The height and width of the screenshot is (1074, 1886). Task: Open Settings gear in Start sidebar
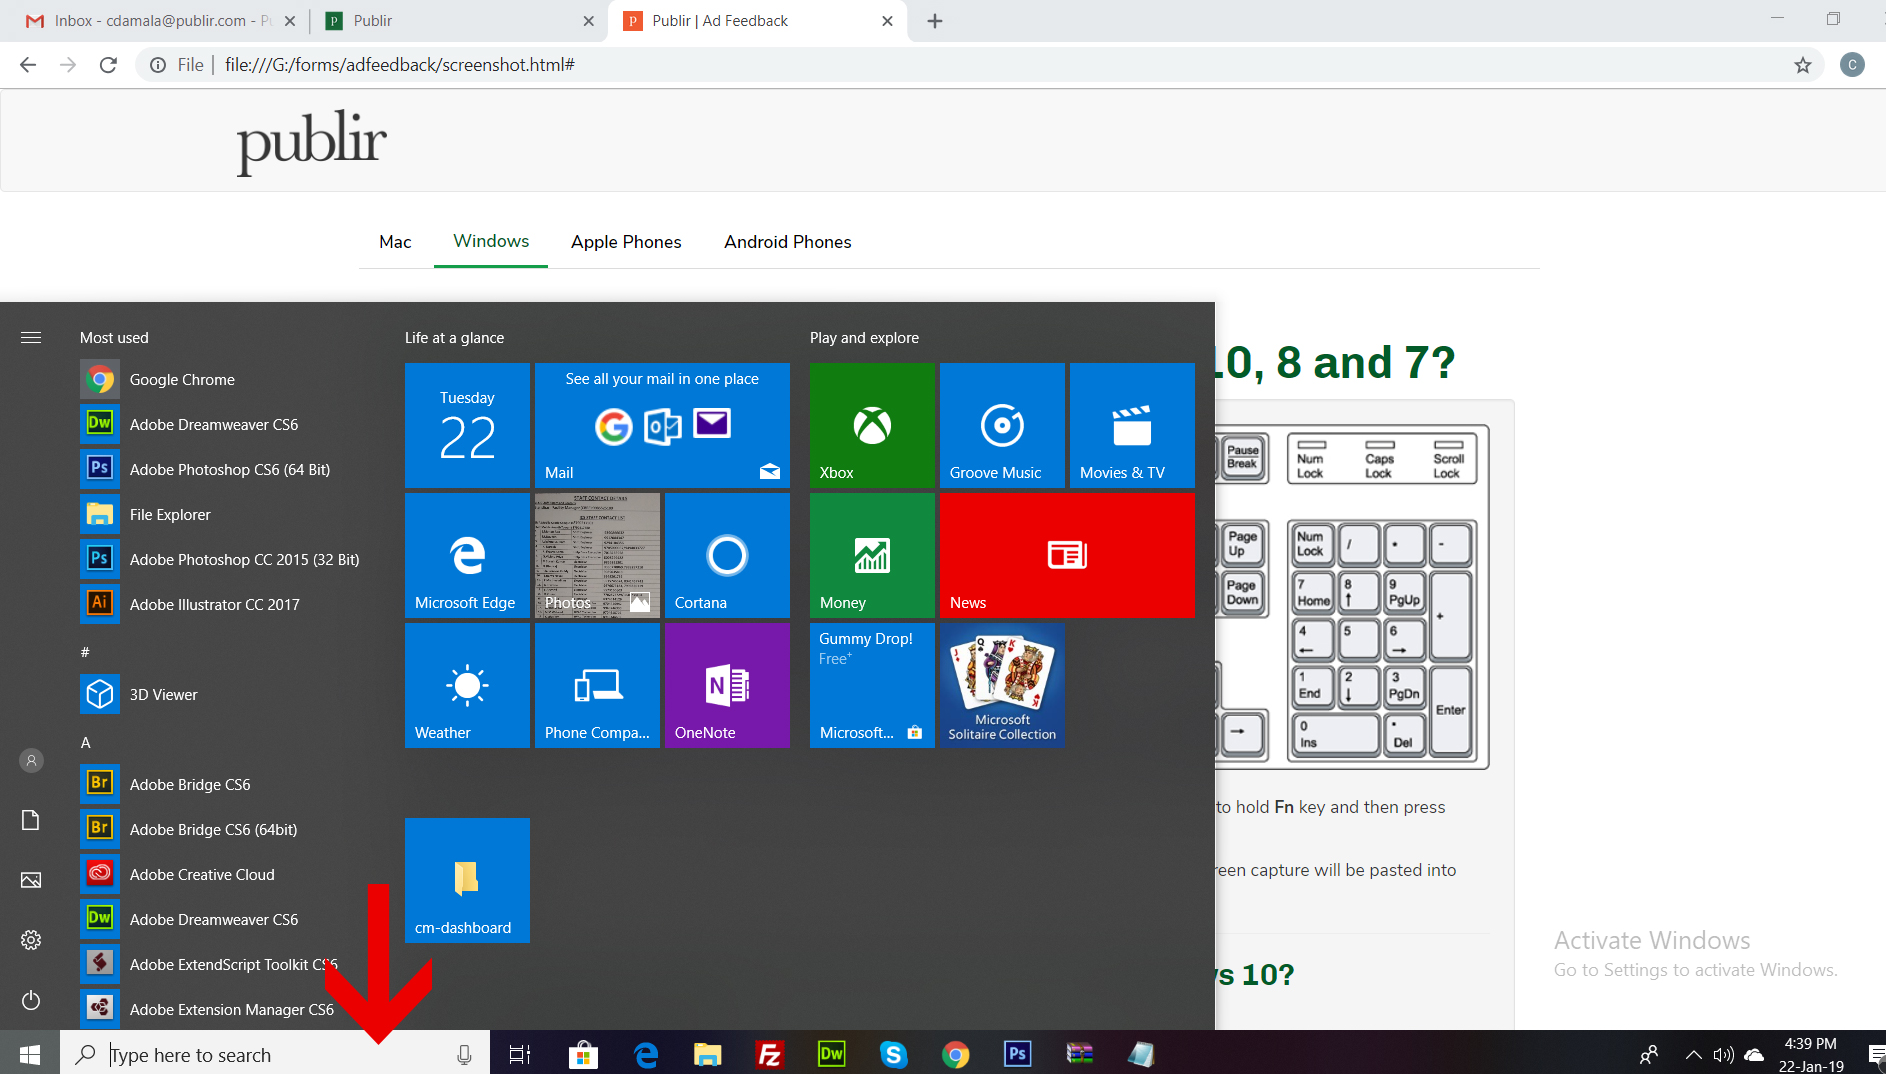[x=31, y=940]
